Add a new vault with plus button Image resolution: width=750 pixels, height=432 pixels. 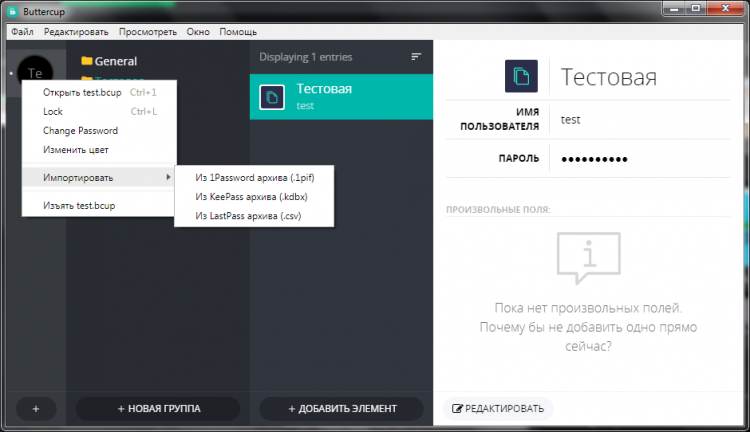[36, 409]
